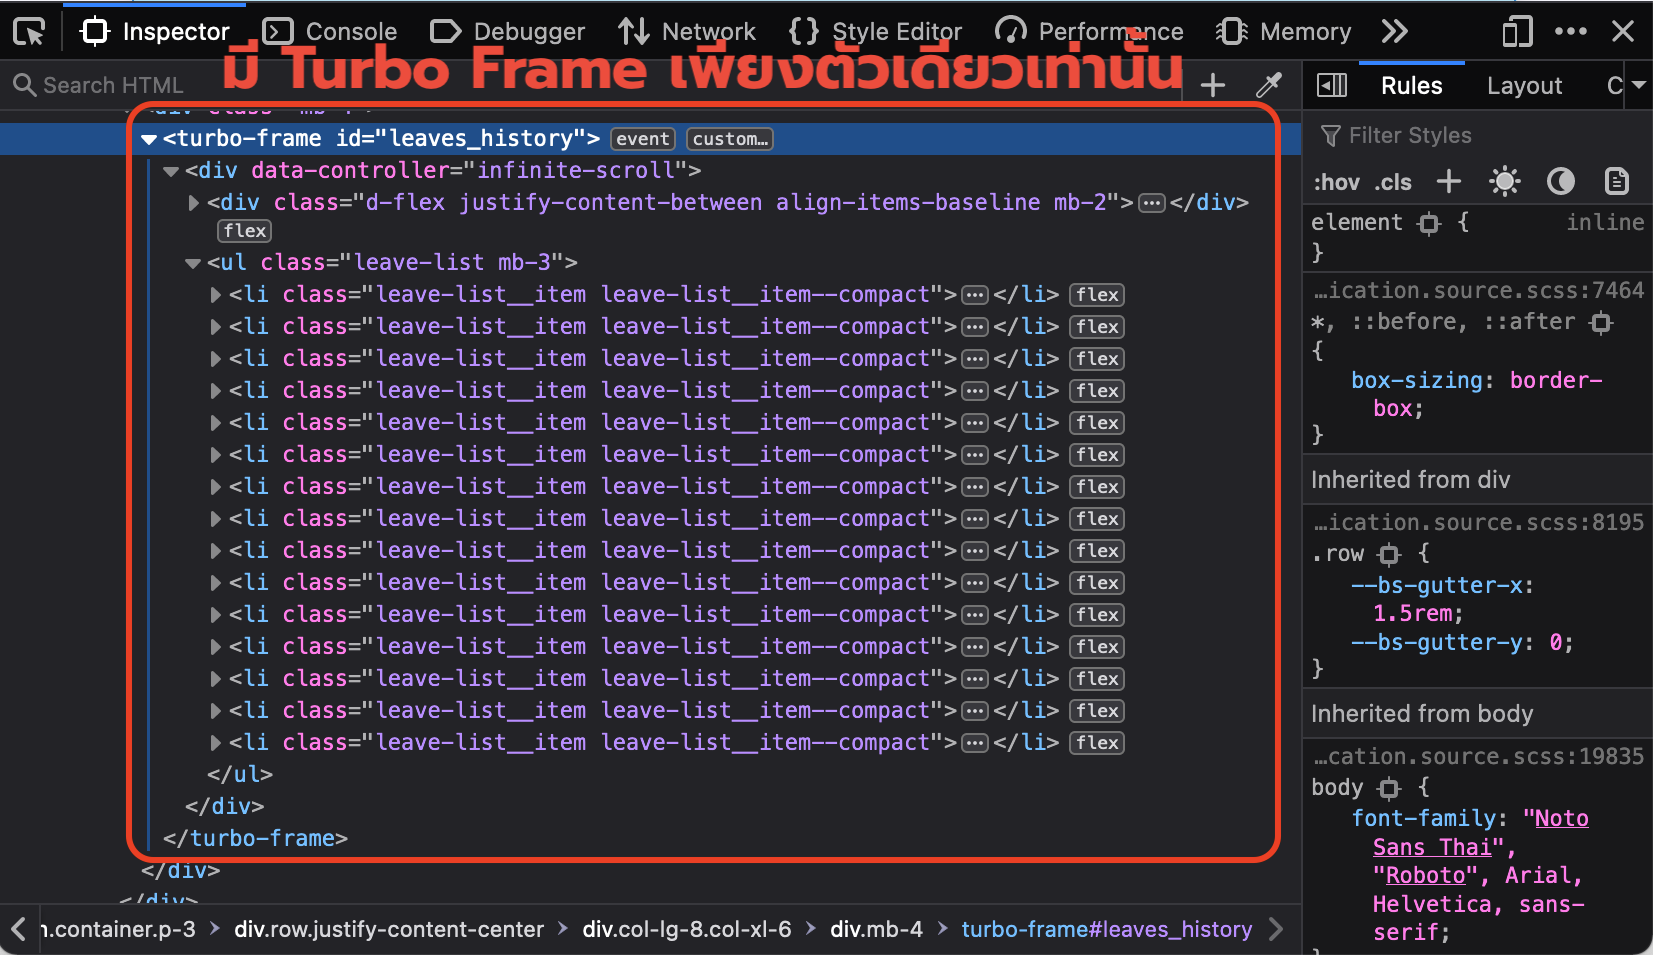Open the sidebar tabs overflow dropdown
The height and width of the screenshot is (955, 1653).
[1638, 86]
